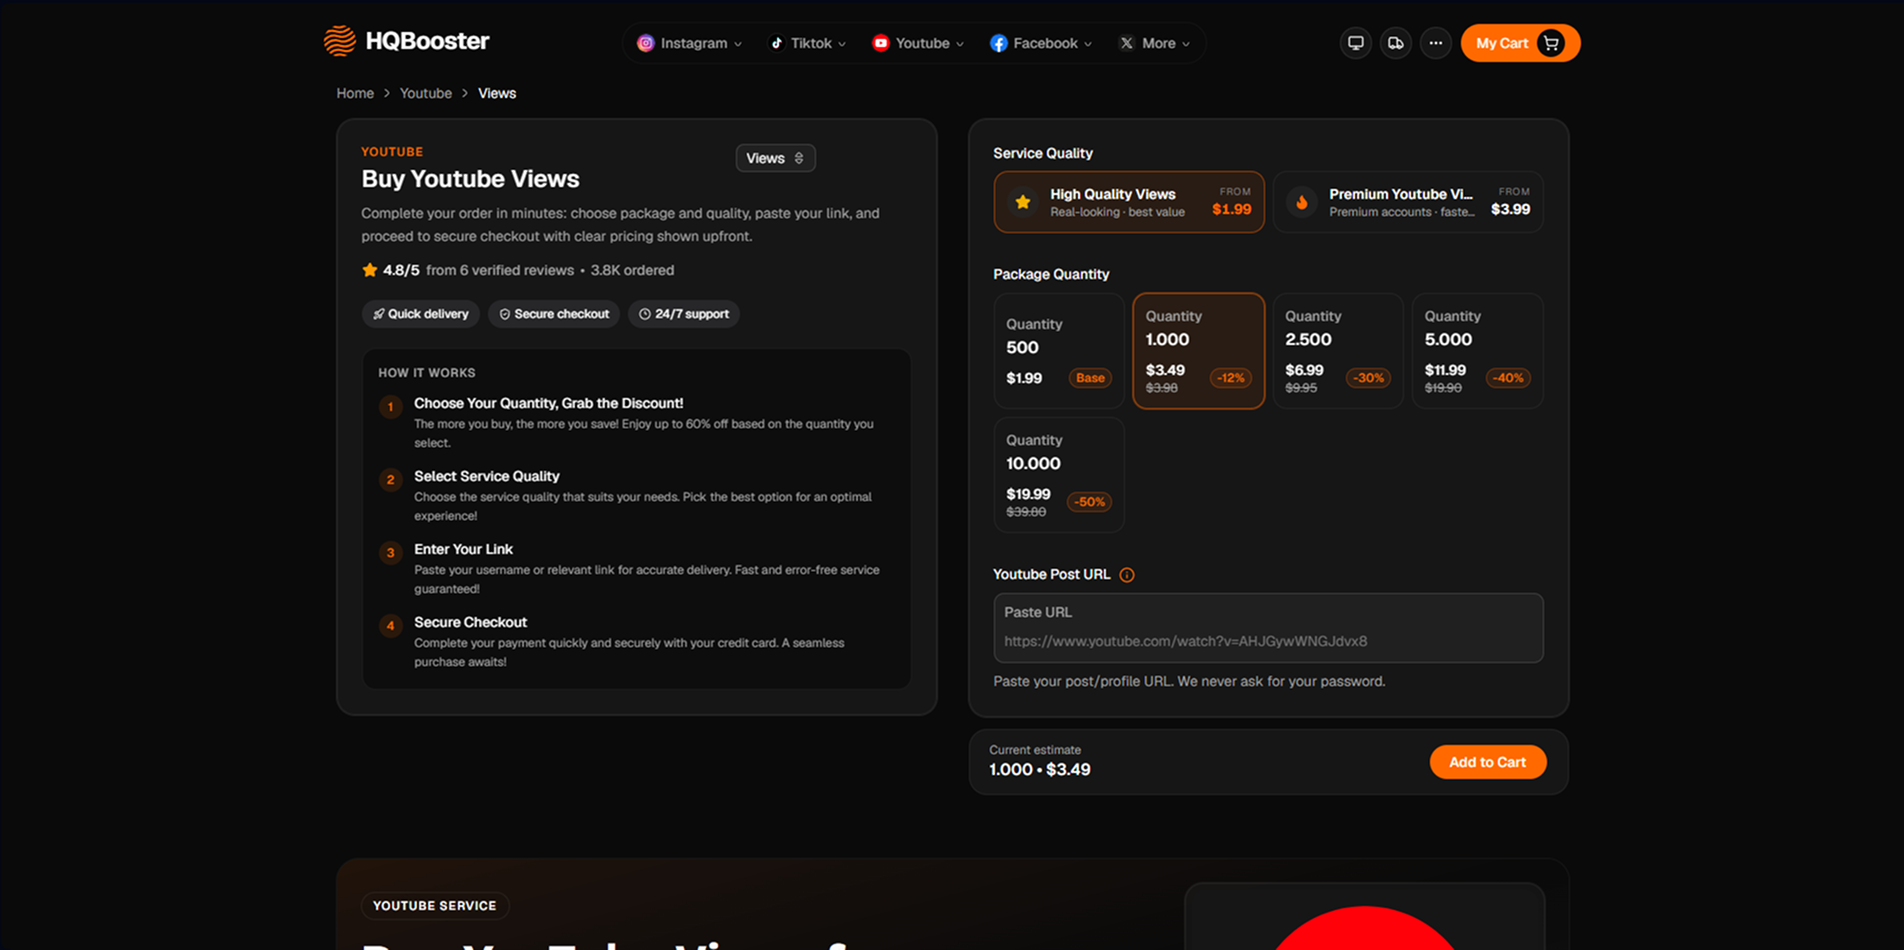Choose the 1.000 quantity package

[1198, 351]
